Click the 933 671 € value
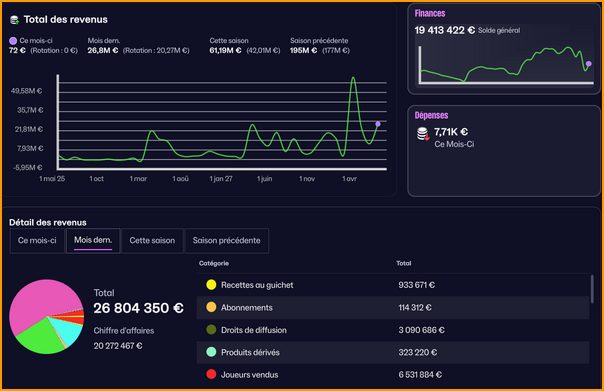Viewport: 604px width, 391px height. coord(416,285)
